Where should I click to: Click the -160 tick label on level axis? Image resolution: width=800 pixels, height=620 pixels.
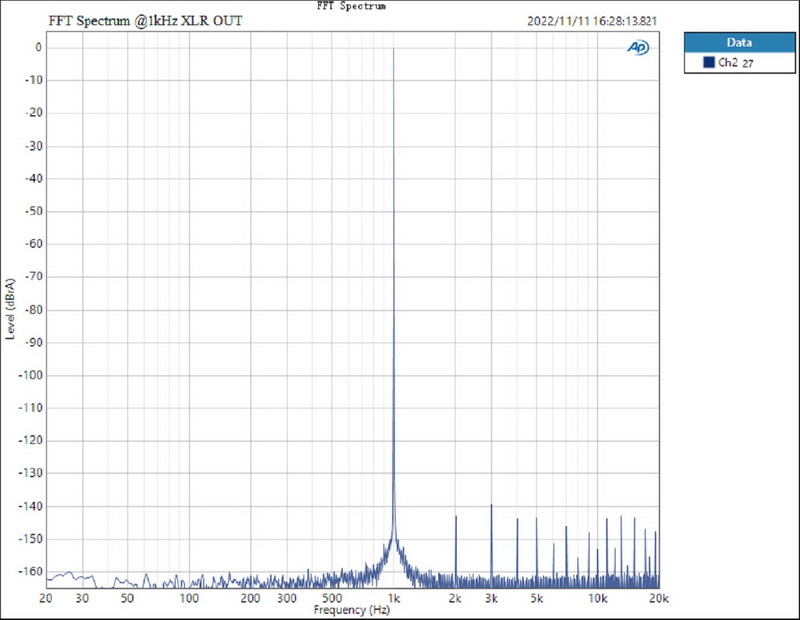point(28,572)
